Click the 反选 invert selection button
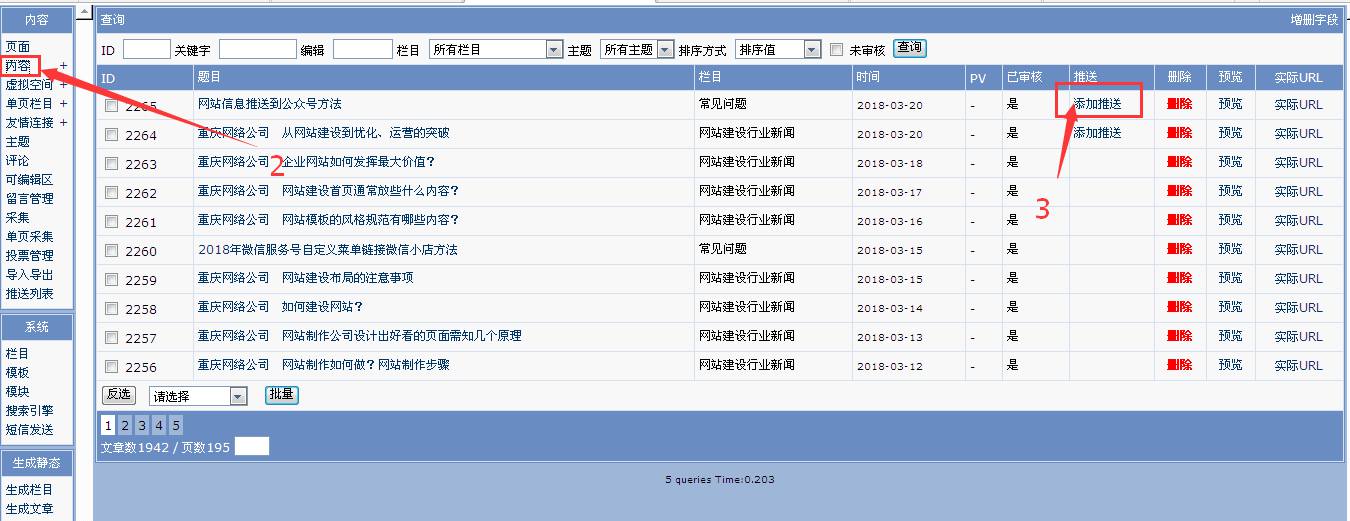 click(118, 395)
